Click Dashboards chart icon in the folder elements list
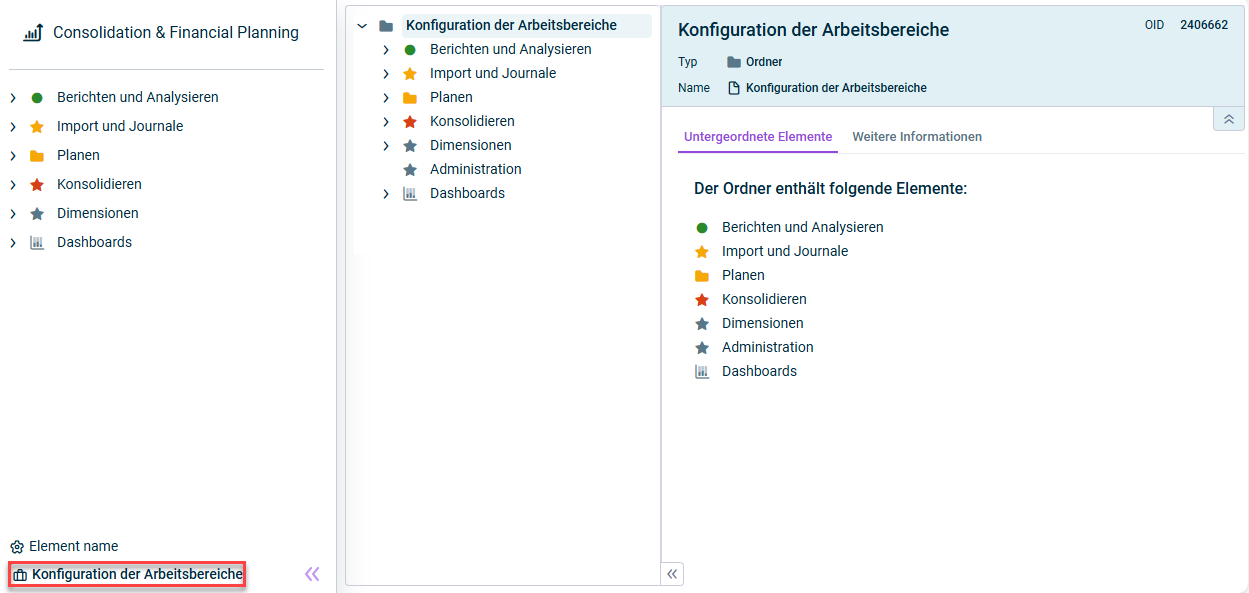1249x593 pixels. [x=702, y=372]
